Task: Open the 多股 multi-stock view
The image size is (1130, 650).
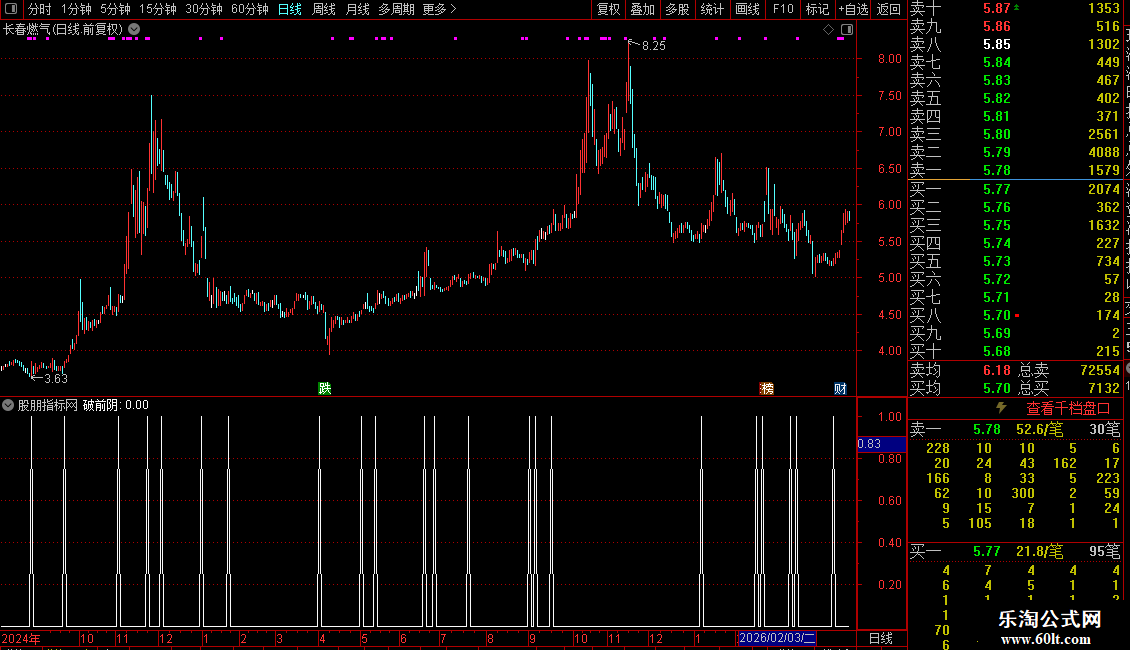Action: tap(677, 9)
